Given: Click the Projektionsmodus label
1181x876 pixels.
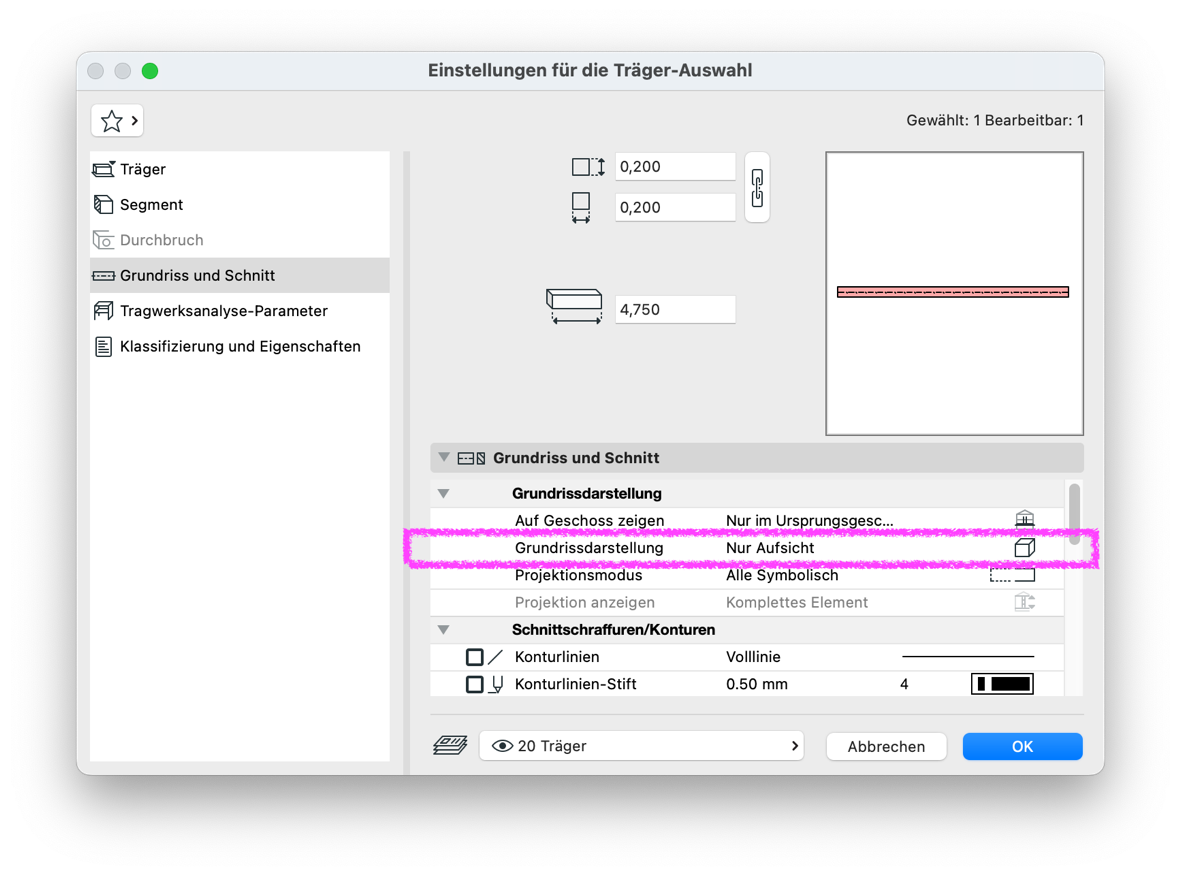Looking at the screenshot, I should coord(578,575).
